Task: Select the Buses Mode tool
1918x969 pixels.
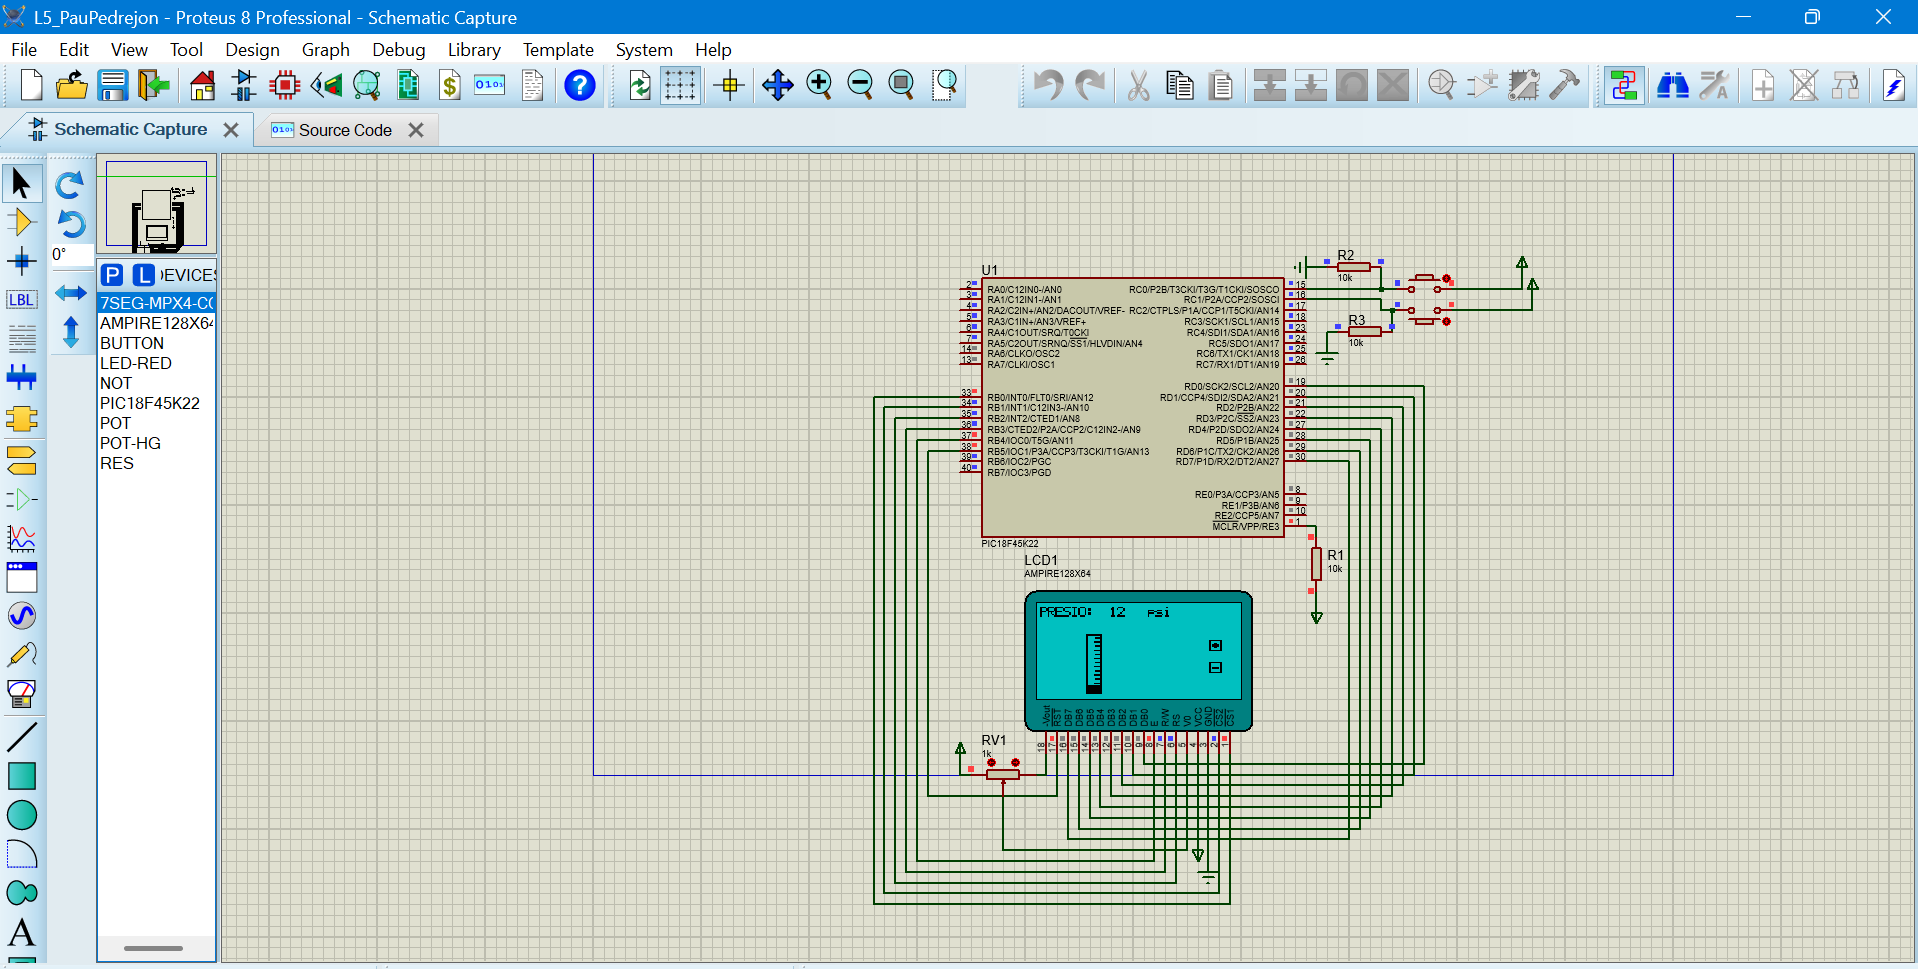Action: [x=21, y=378]
